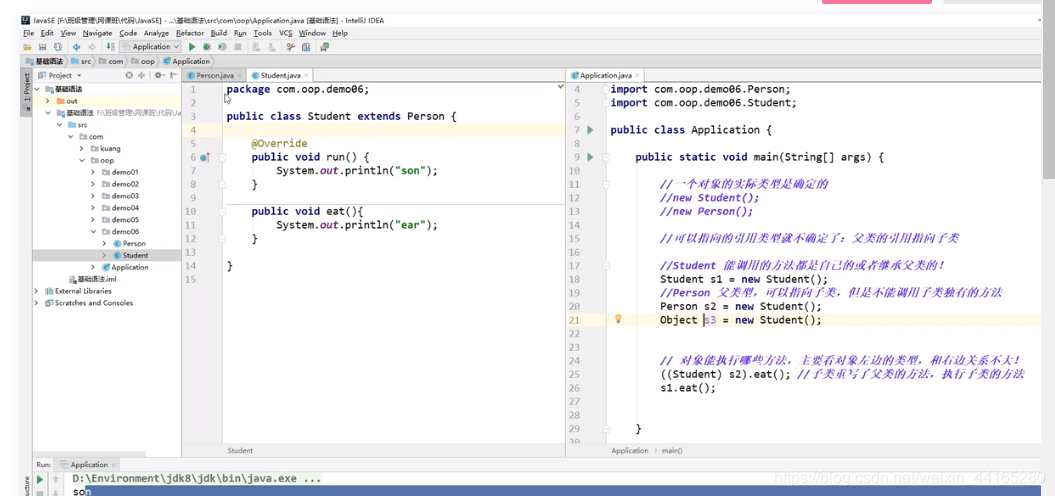This screenshot has width=1055, height=496.
Task: Select Person class in project tree
Action: [x=134, y=244]
